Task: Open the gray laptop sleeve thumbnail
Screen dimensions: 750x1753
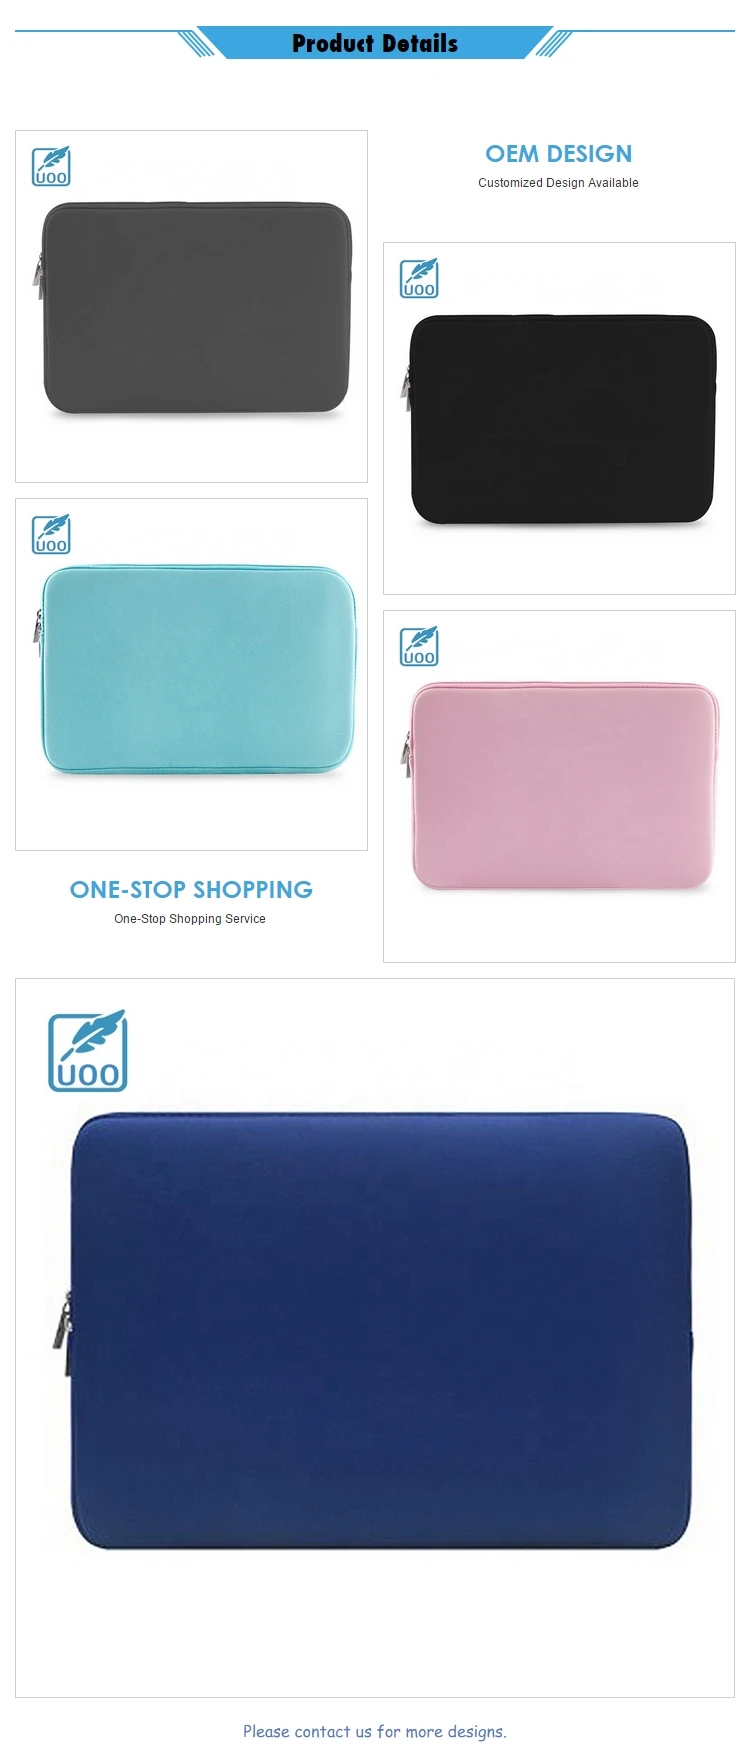Action: click(191, 306)
